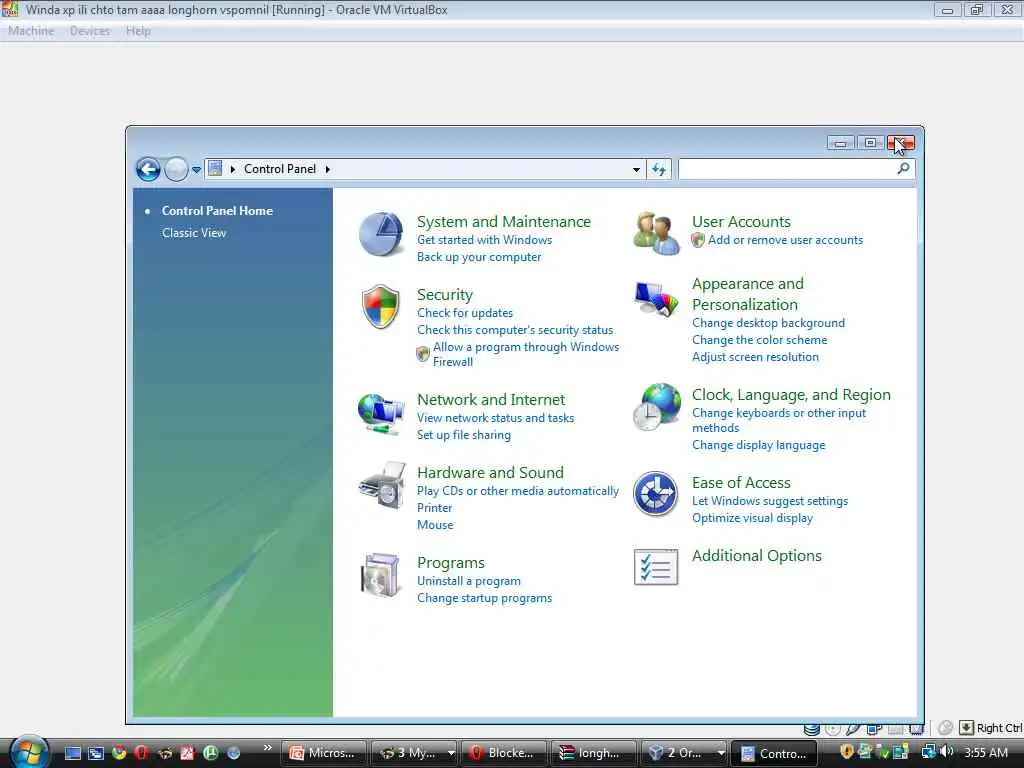Click the Programs box icon
The width and height of the screenshot is (1024, 768).
tap(380, 575)
